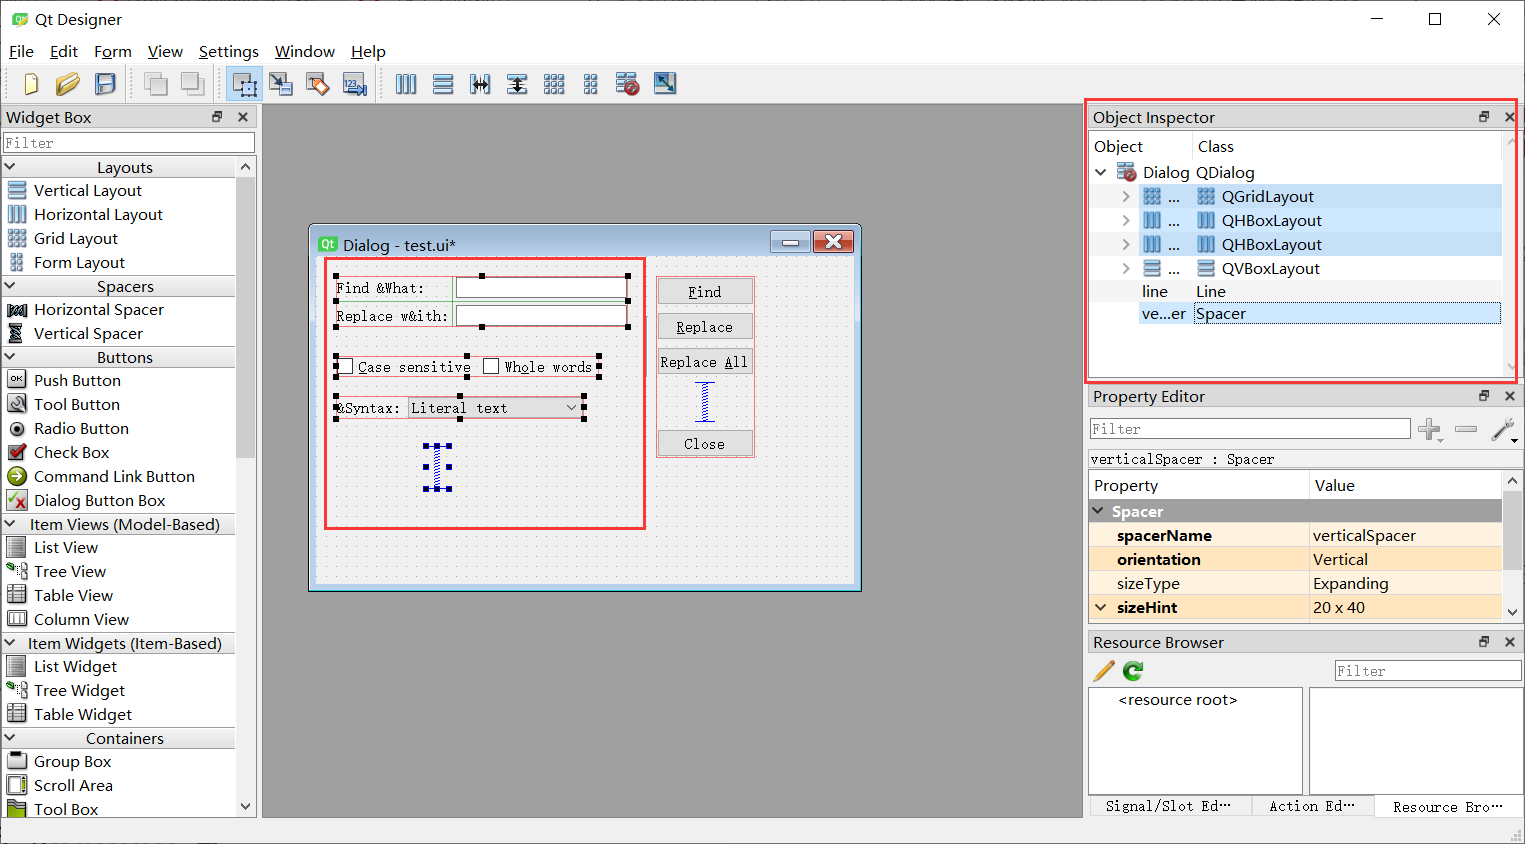This screenshot has width=1525, height=844.
Task: Click the Save Form floppy icon
Action: 105,84
